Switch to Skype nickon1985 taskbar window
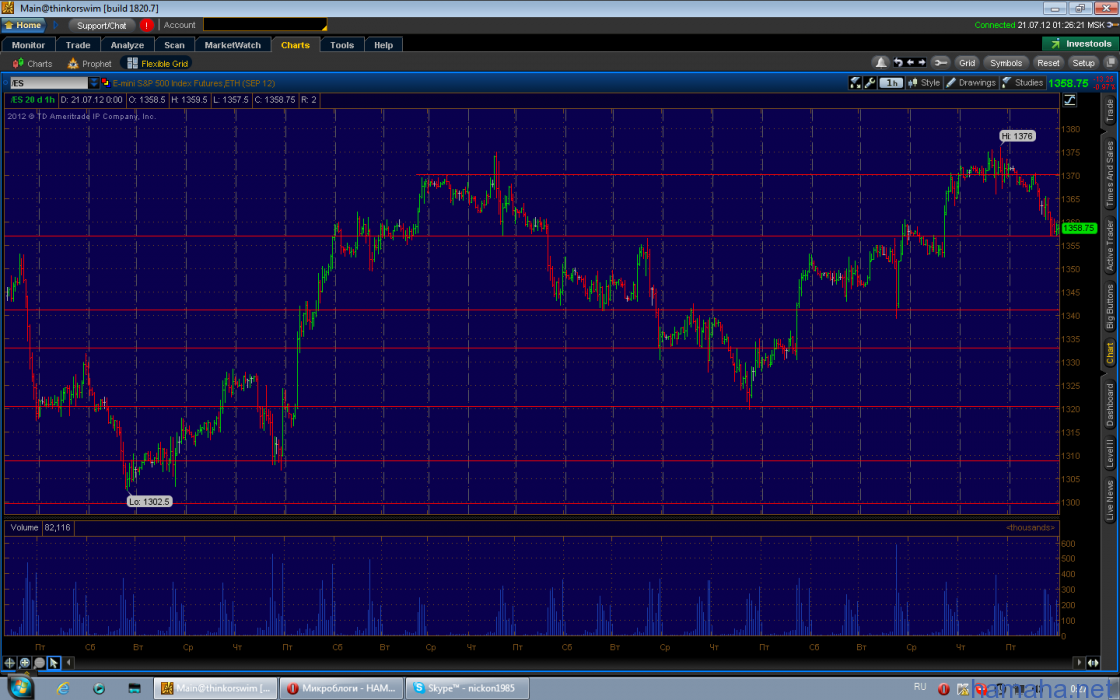The width and height of the screenshot is (1120, 700). pos(467,688)
